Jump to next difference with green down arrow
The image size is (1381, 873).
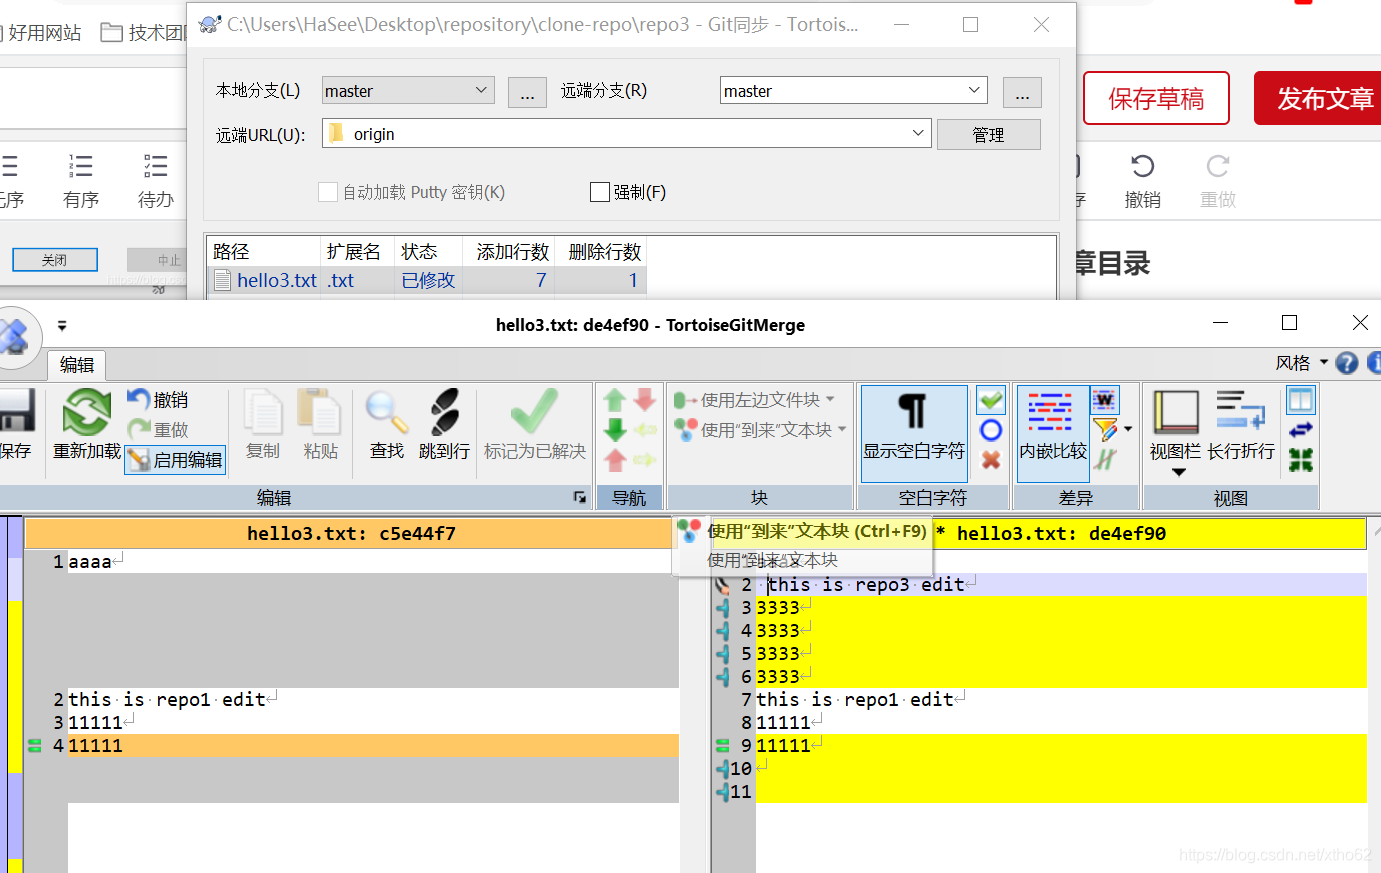click(615, 430)
